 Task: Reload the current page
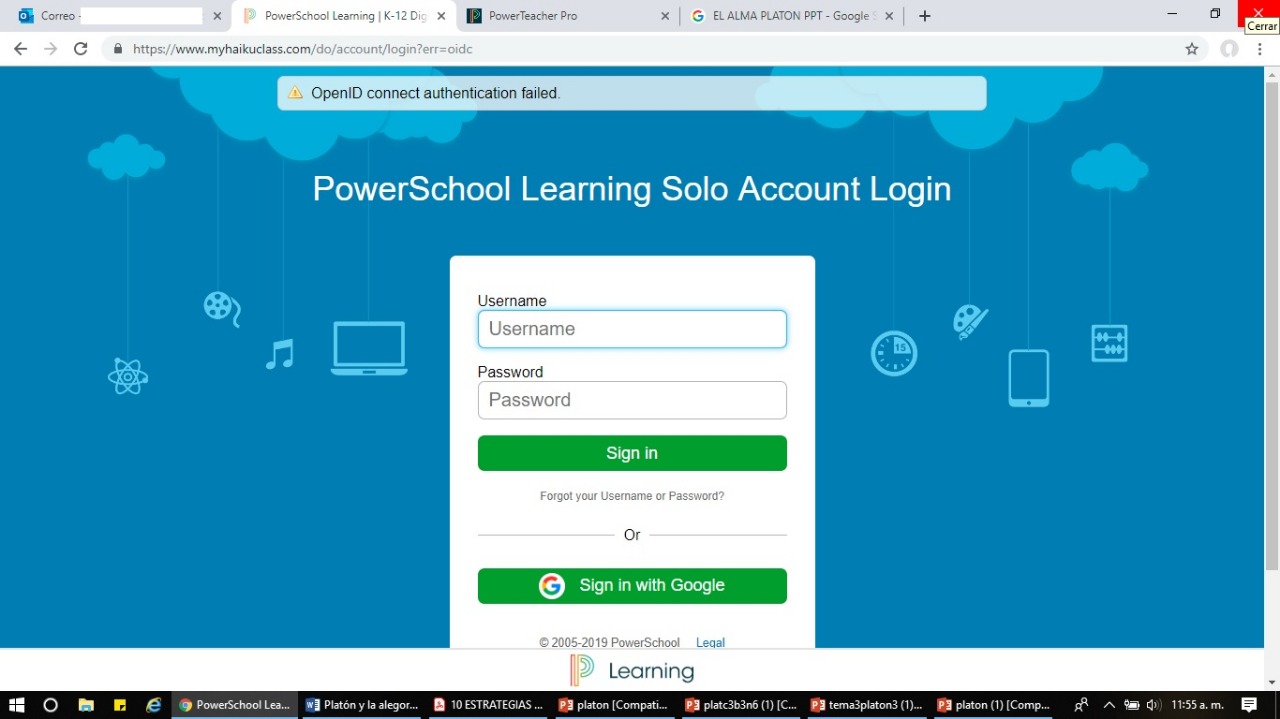pyautogui.click(x=81, y=48)
